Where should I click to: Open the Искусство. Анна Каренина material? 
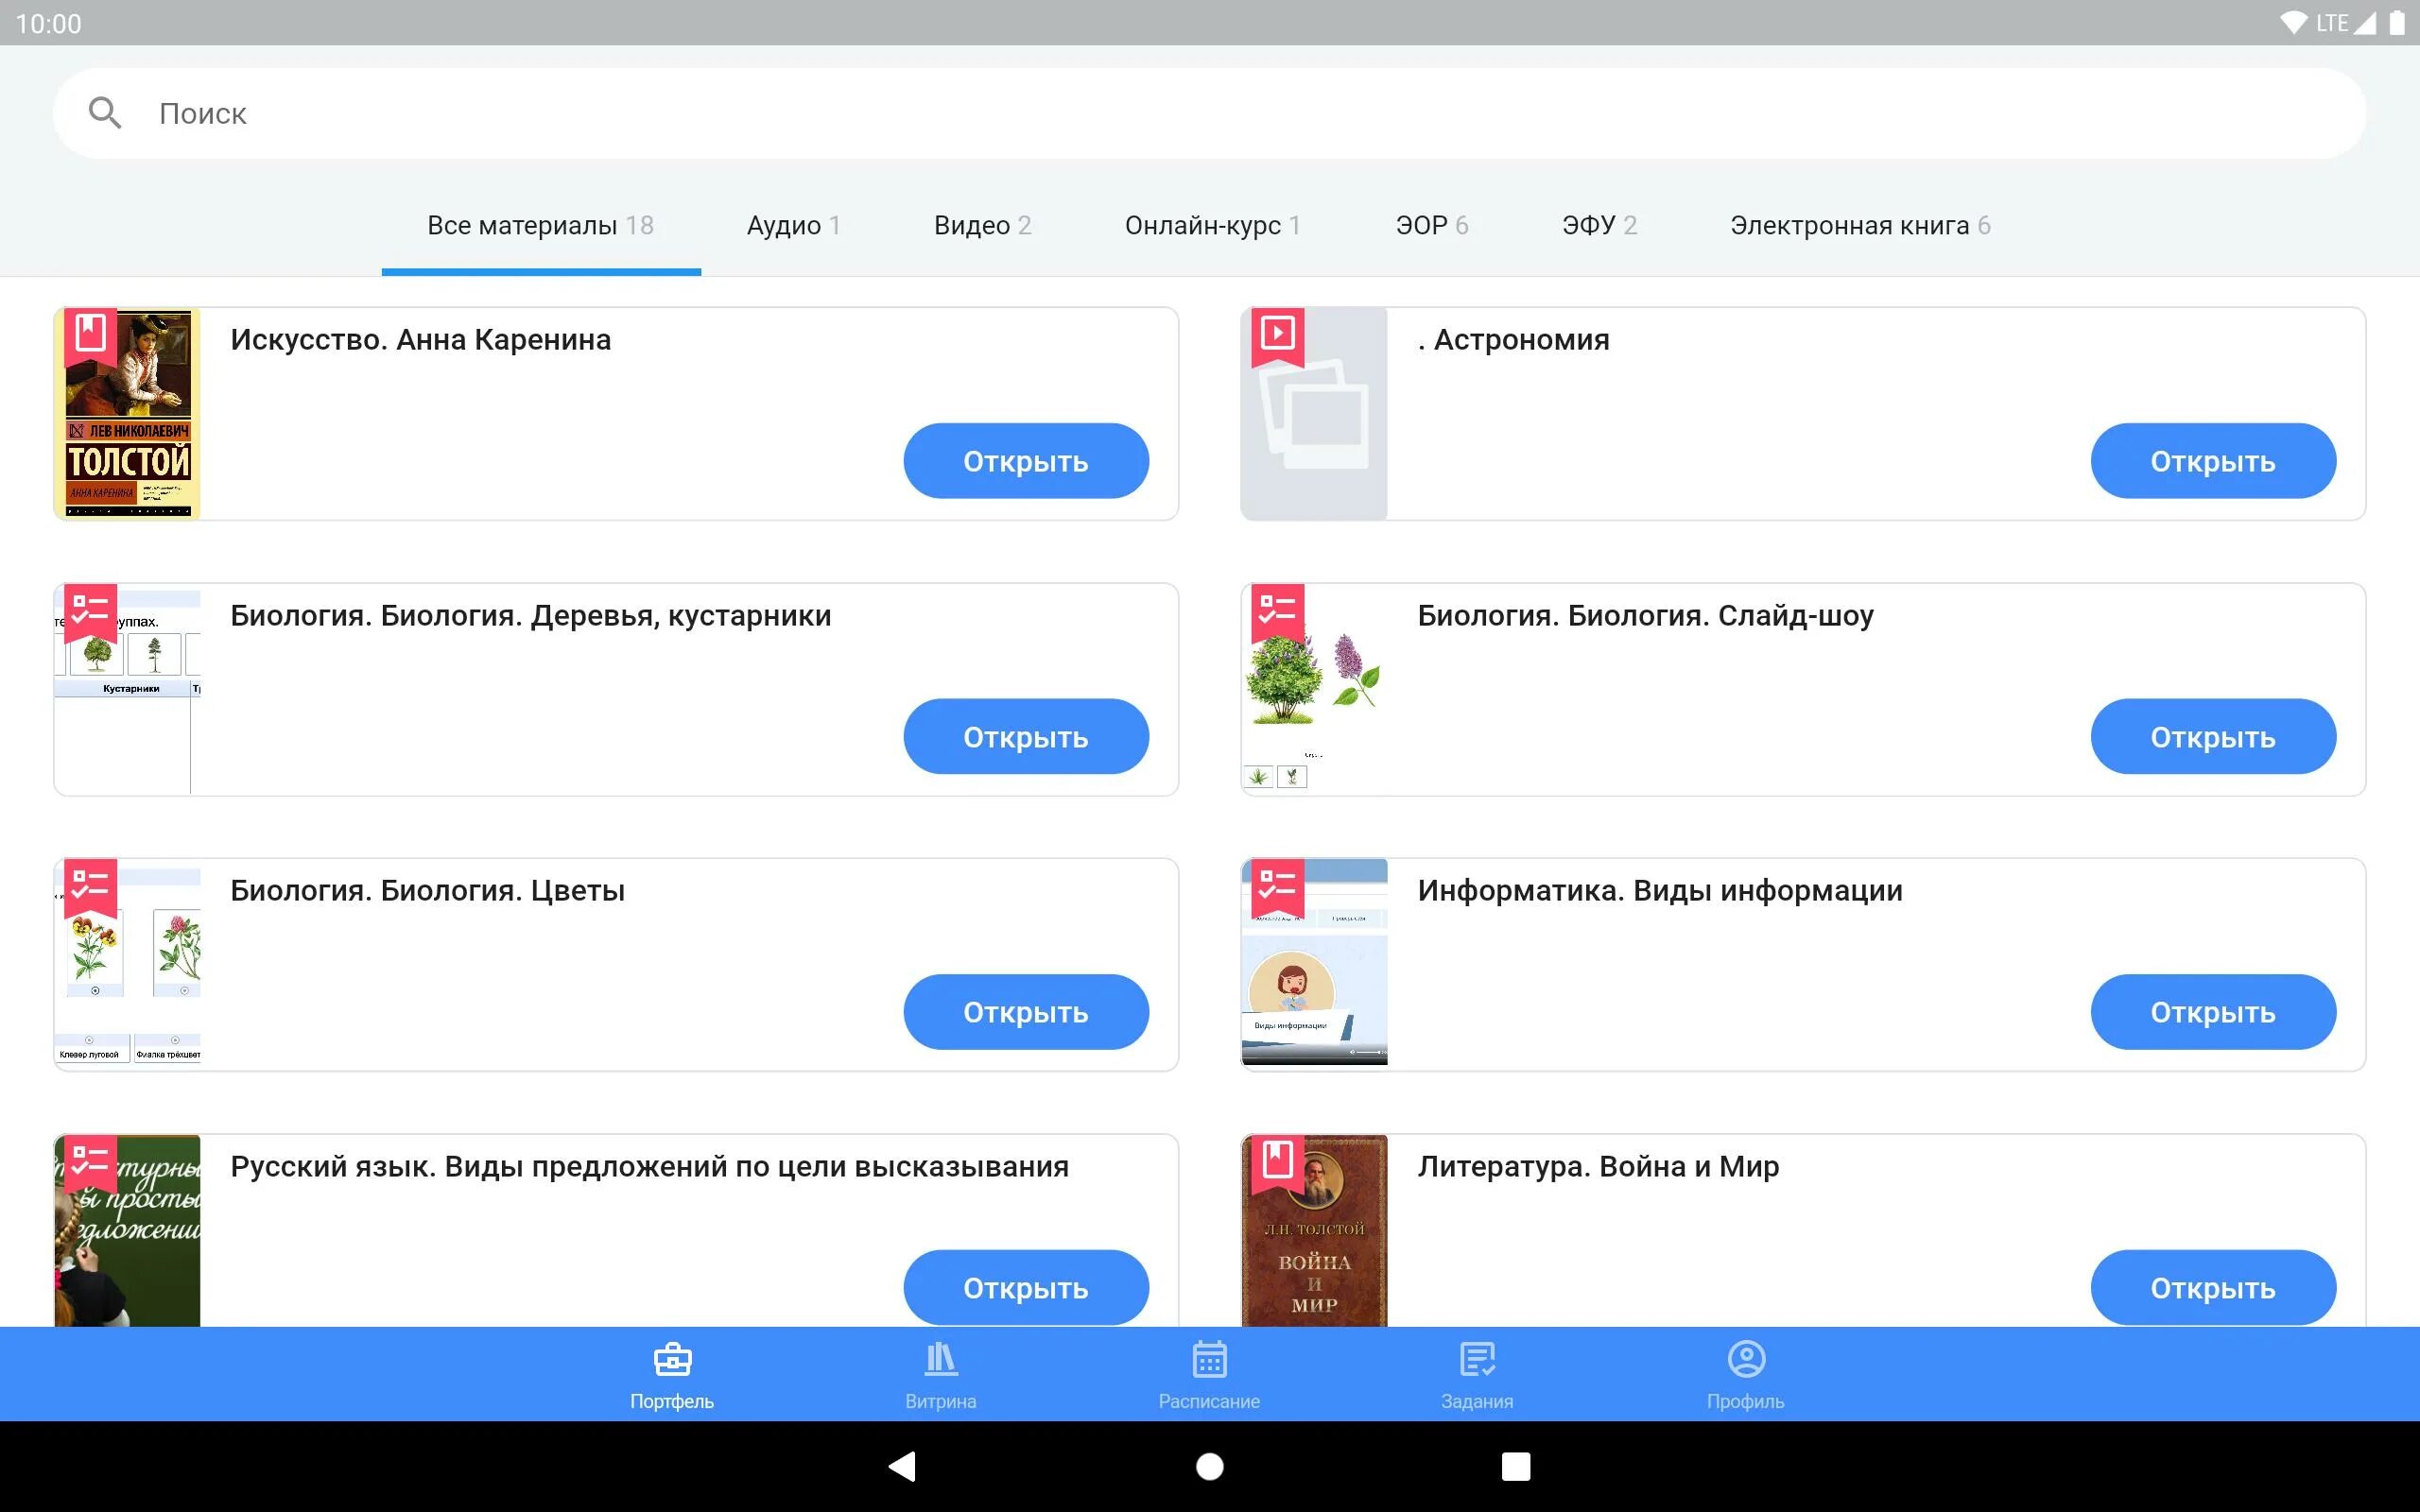(x=1025, y=461)
